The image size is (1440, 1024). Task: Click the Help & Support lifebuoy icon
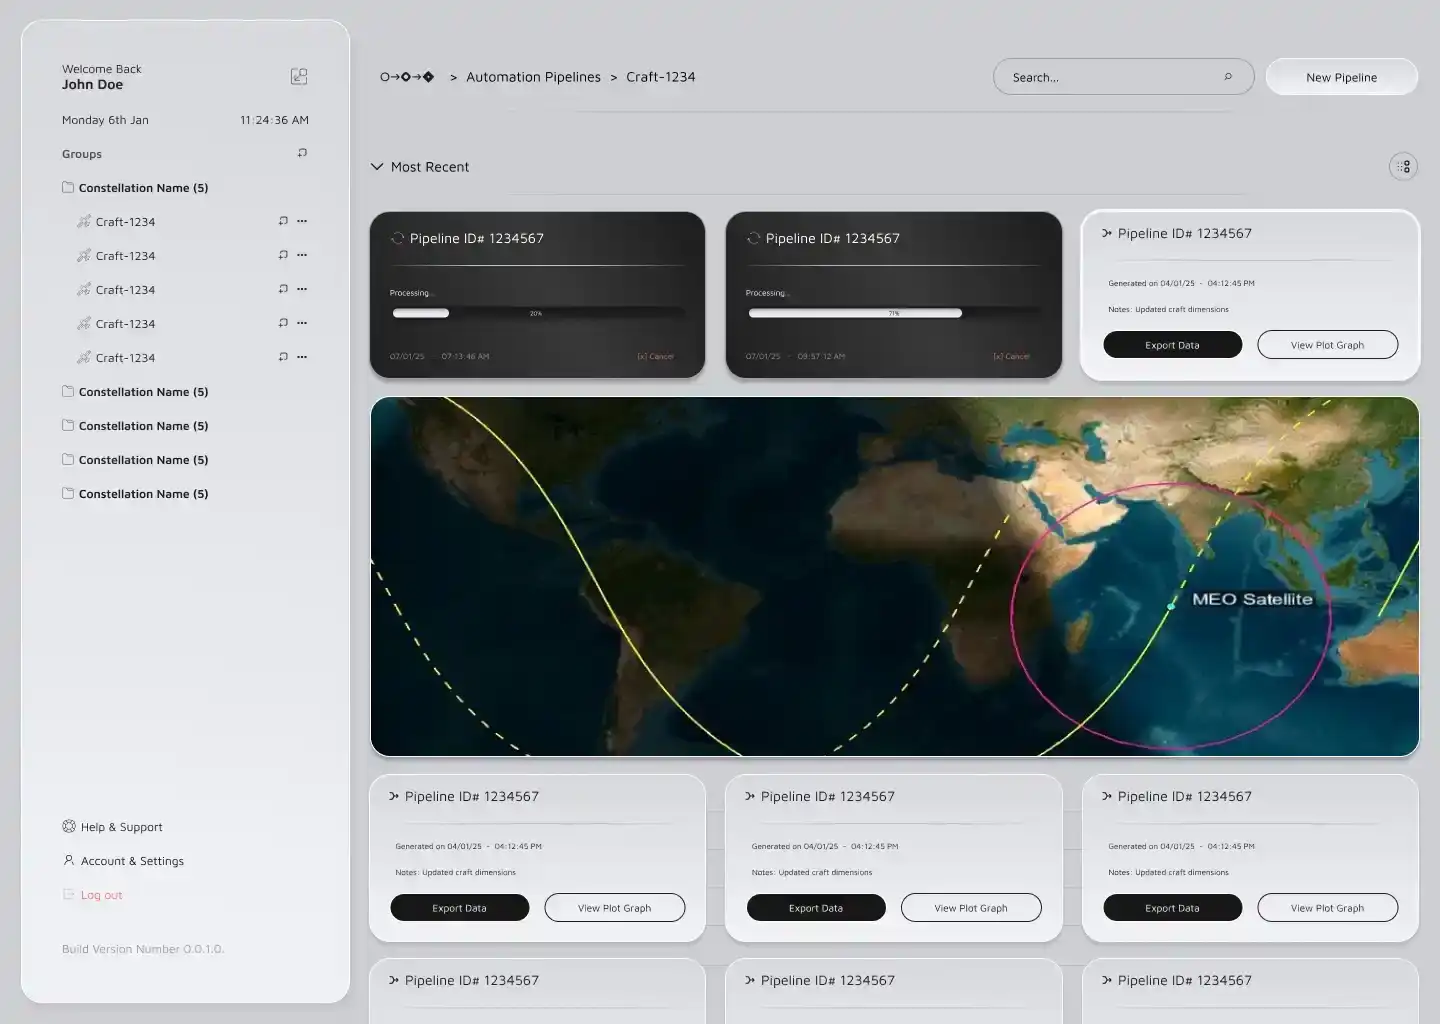point(69,826)
